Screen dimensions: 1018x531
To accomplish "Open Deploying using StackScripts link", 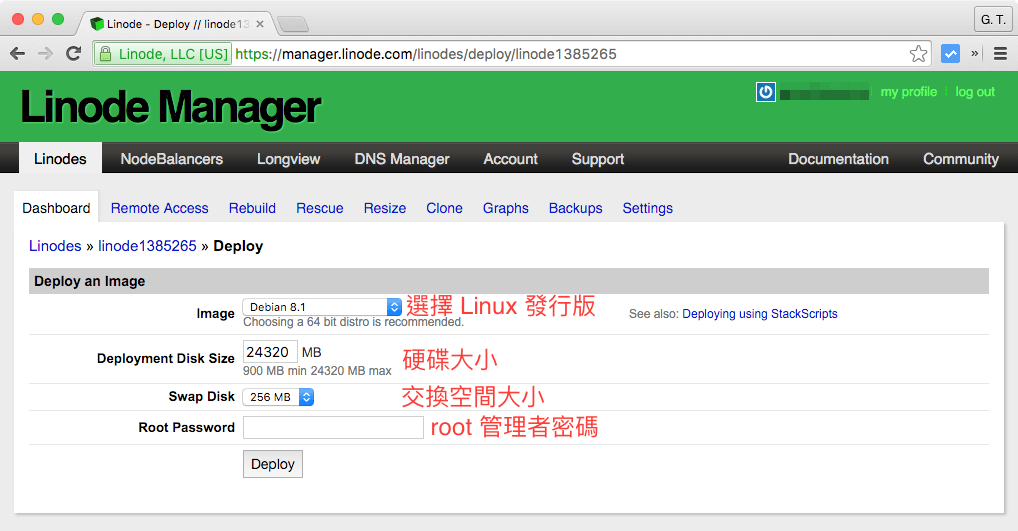I will (760, 314).
